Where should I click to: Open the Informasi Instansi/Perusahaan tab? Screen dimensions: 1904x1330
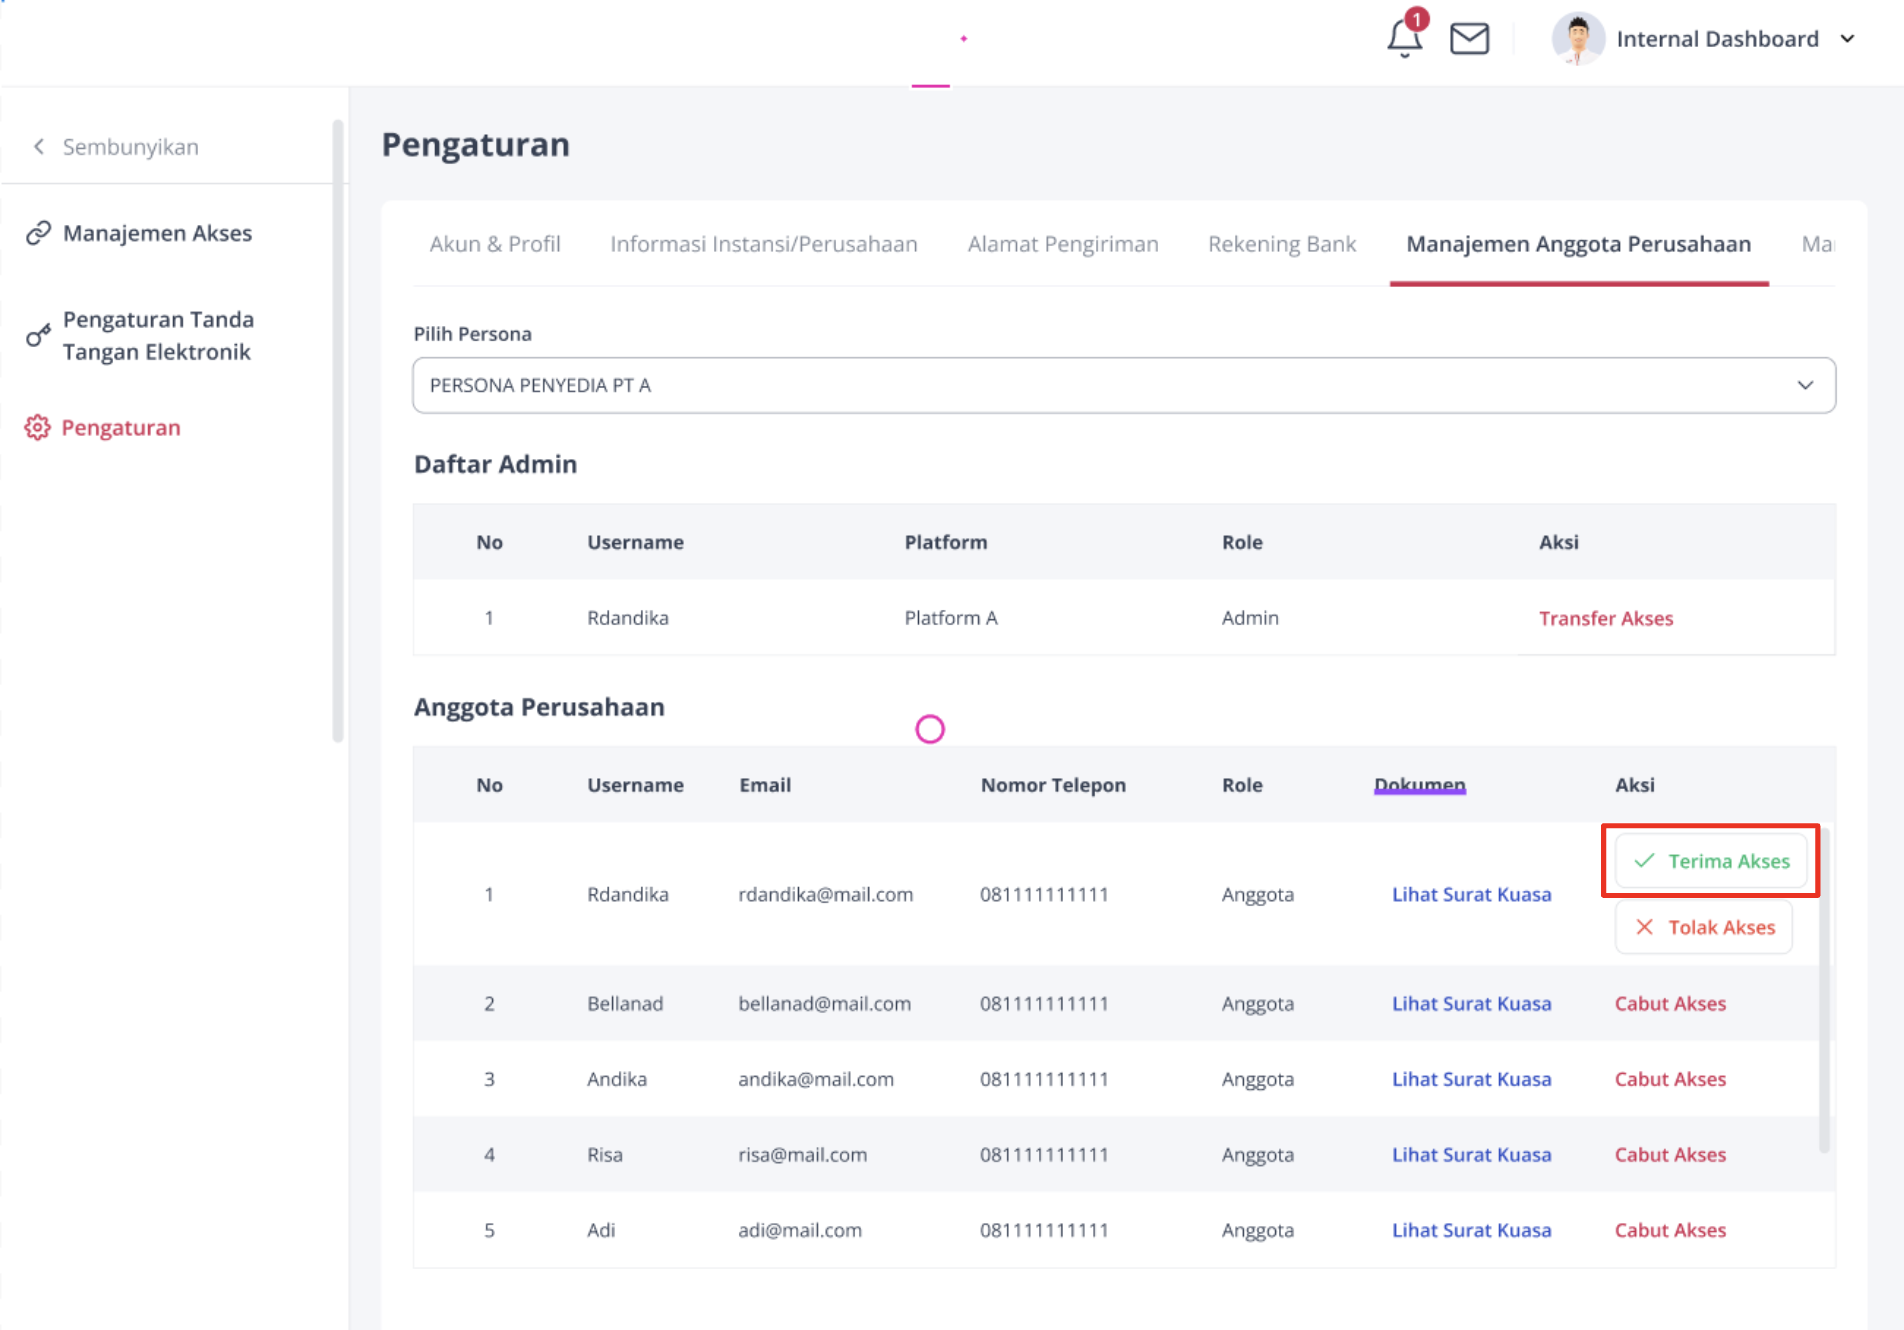pos(763,244)
